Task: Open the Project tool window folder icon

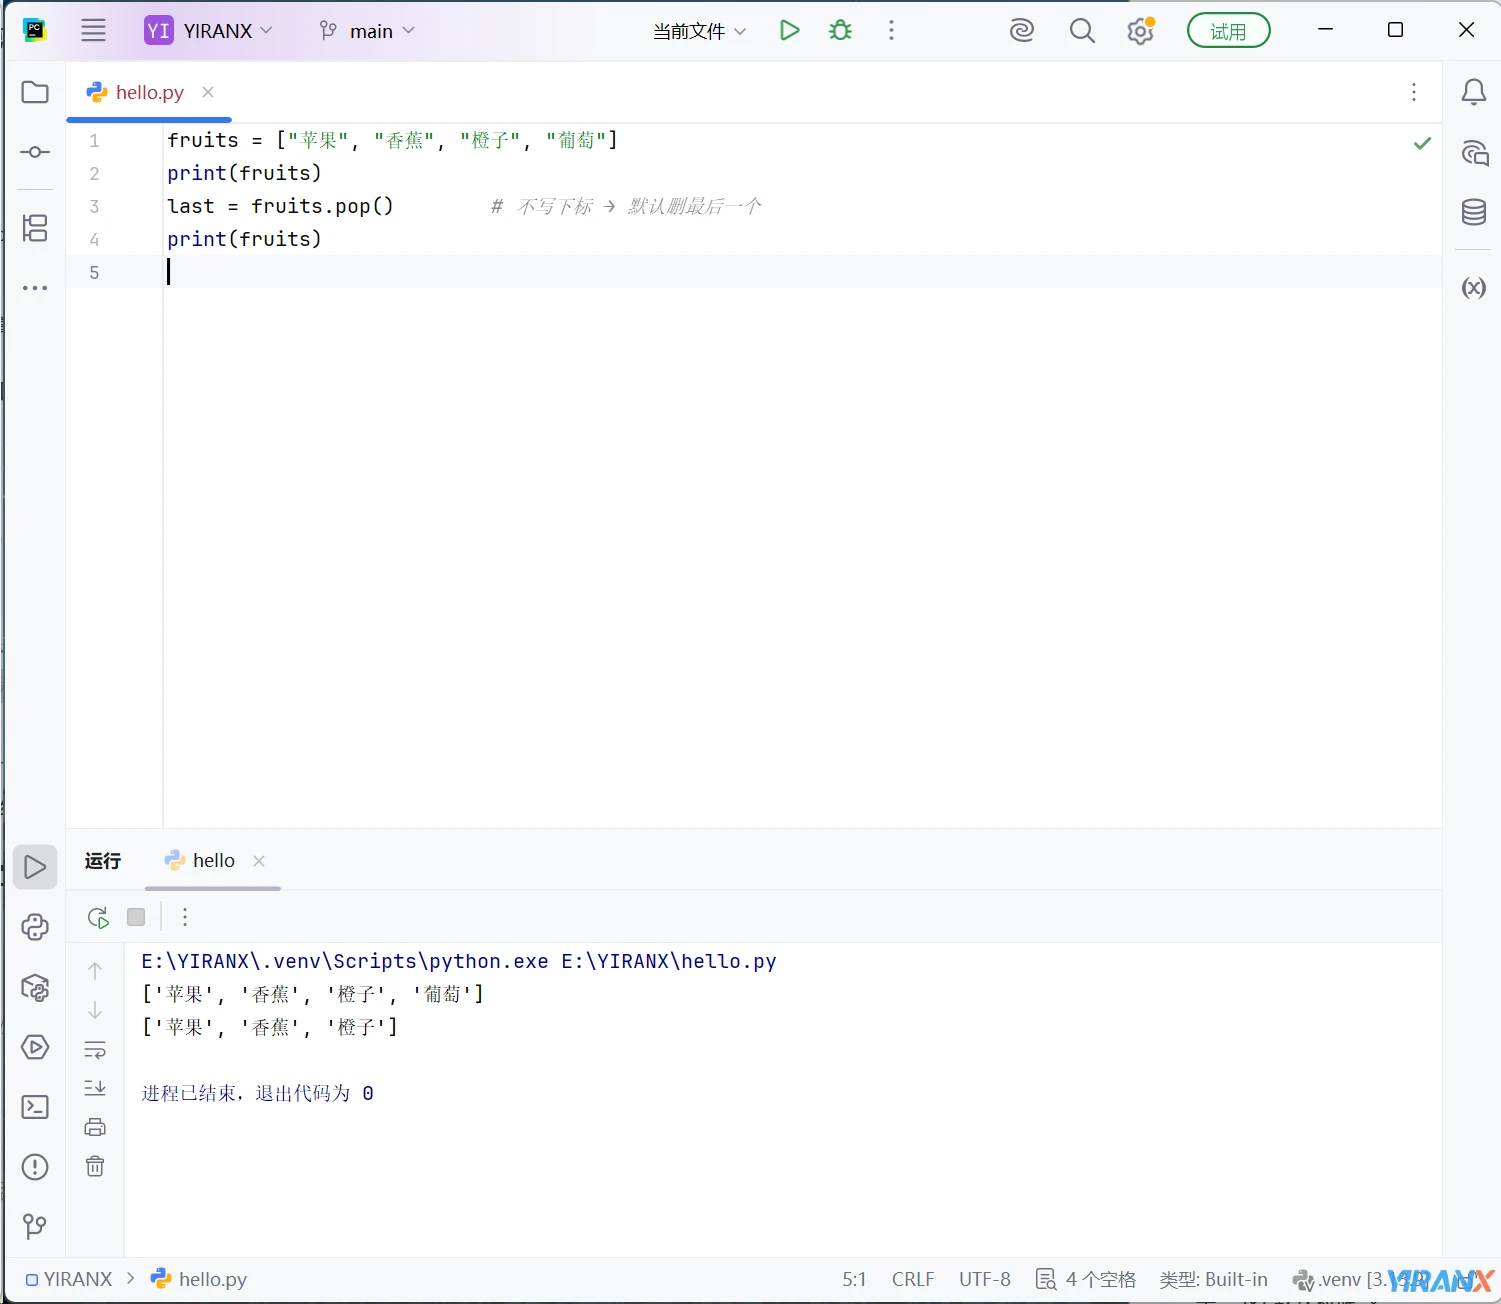Action: point(35,92)
